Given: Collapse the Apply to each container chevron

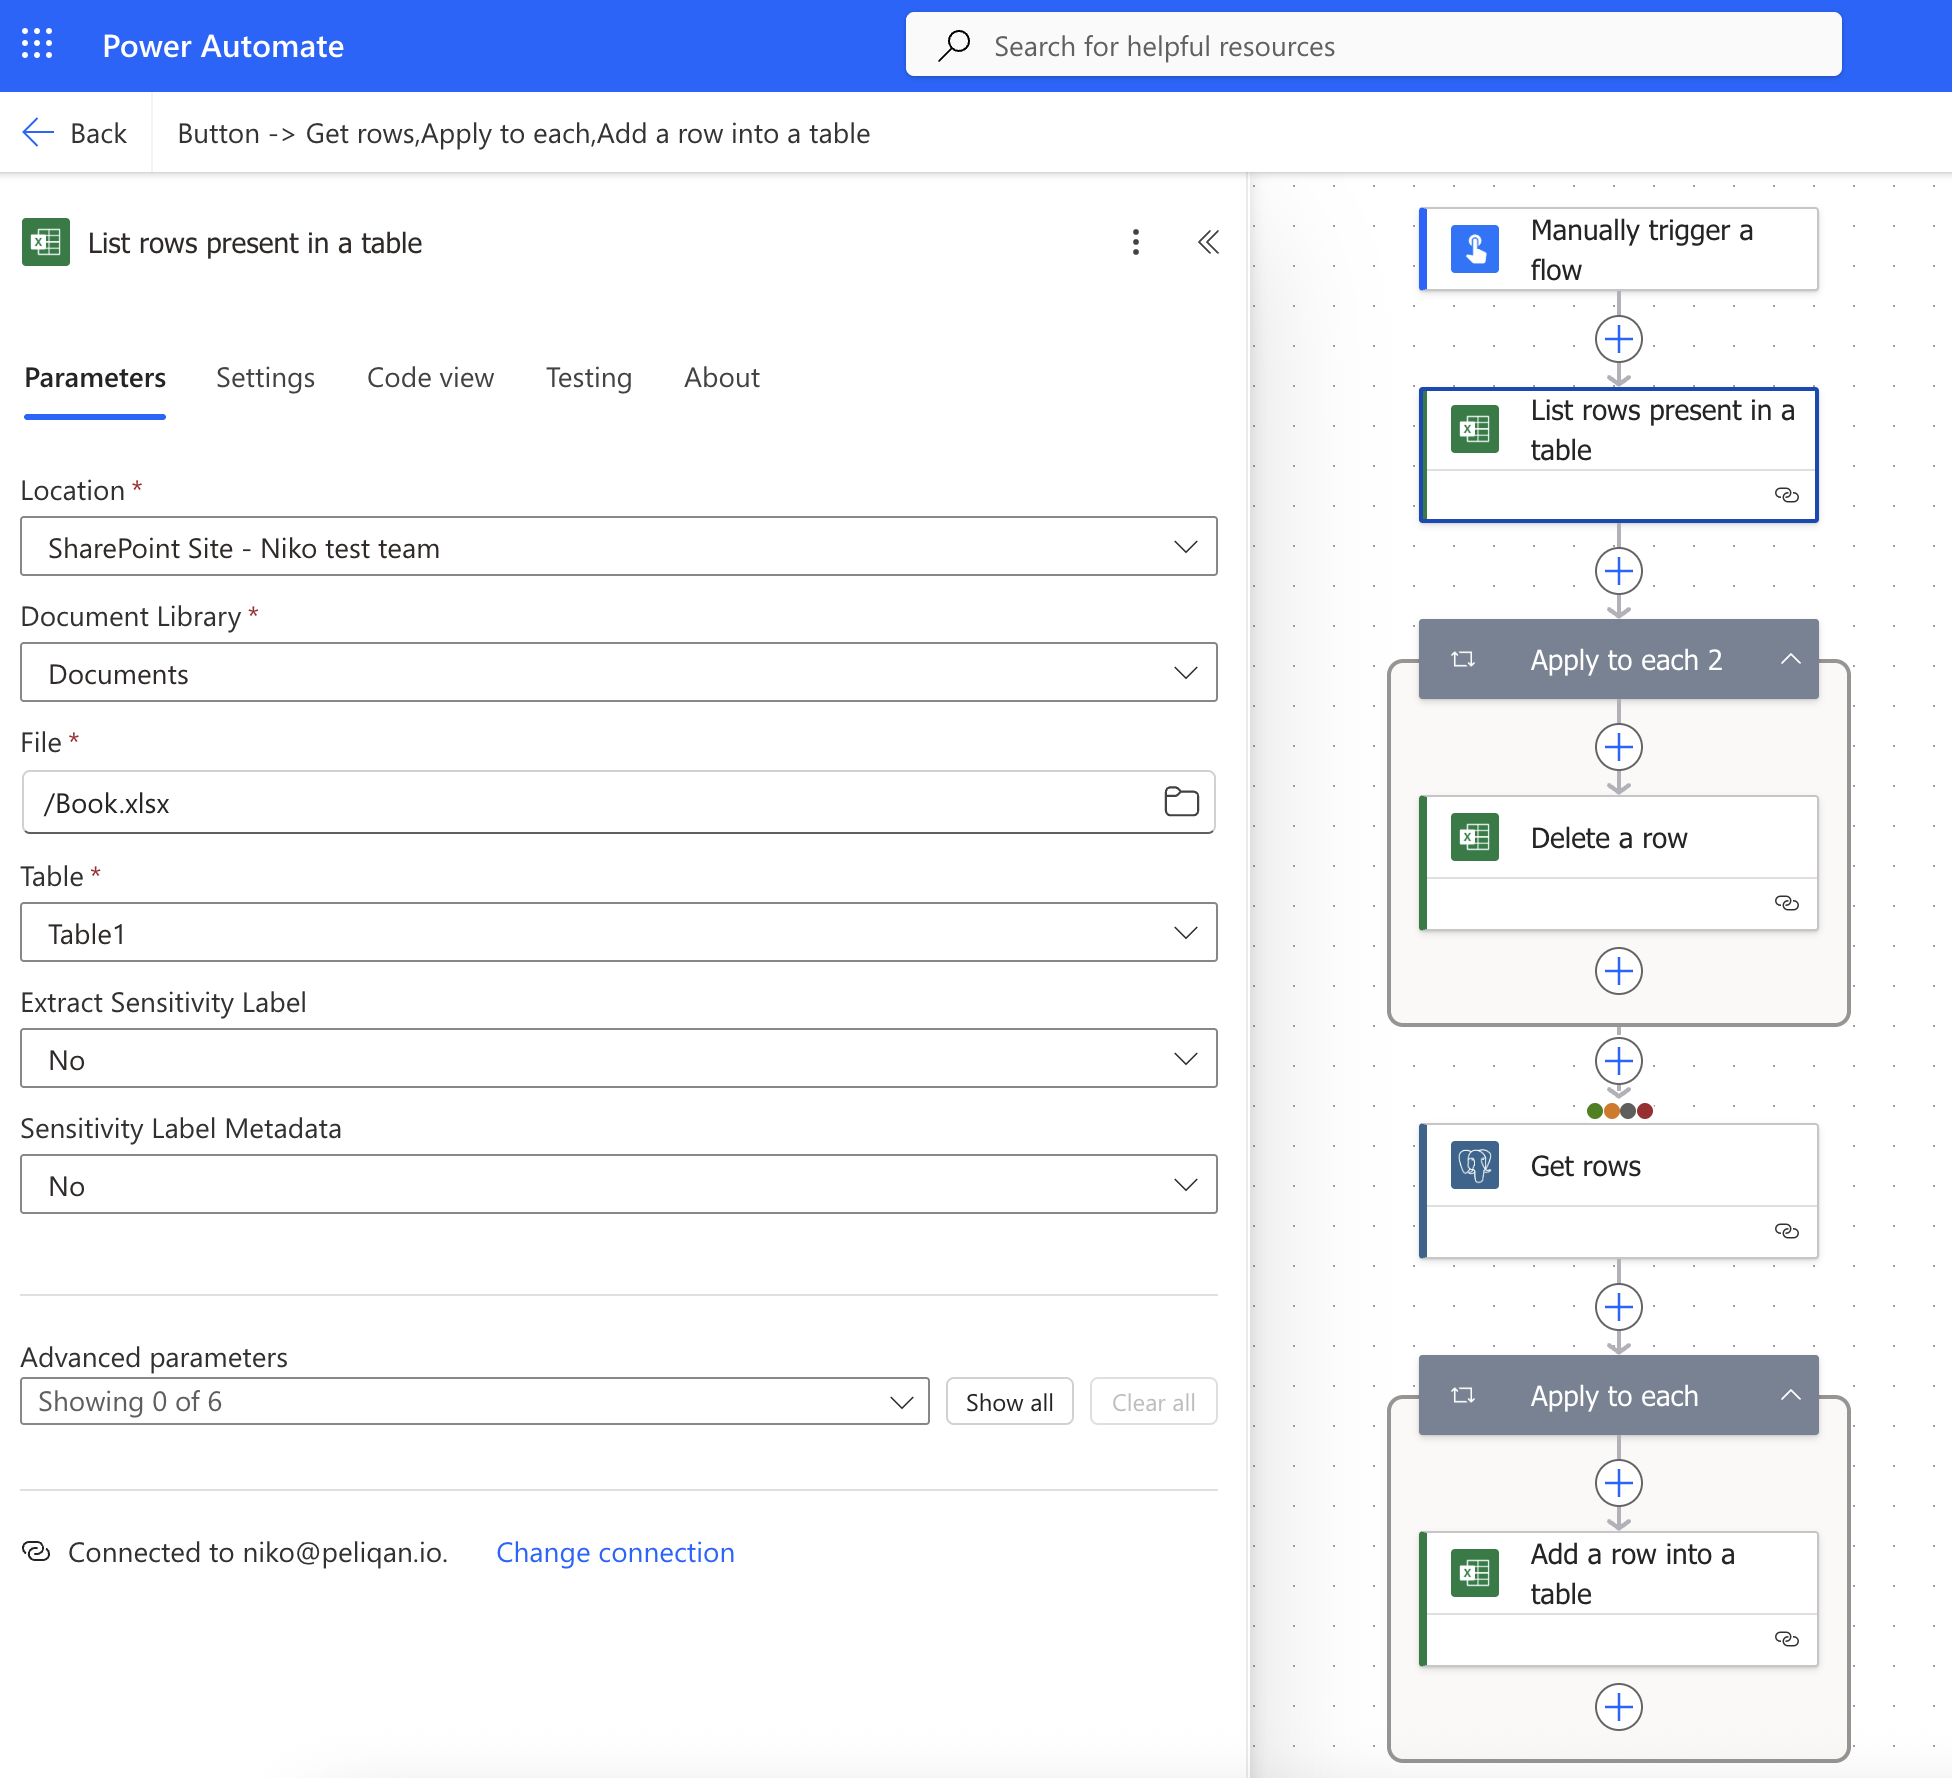Looking at the screenshot, I should pyautogui.click(x=1791, y=1395).
